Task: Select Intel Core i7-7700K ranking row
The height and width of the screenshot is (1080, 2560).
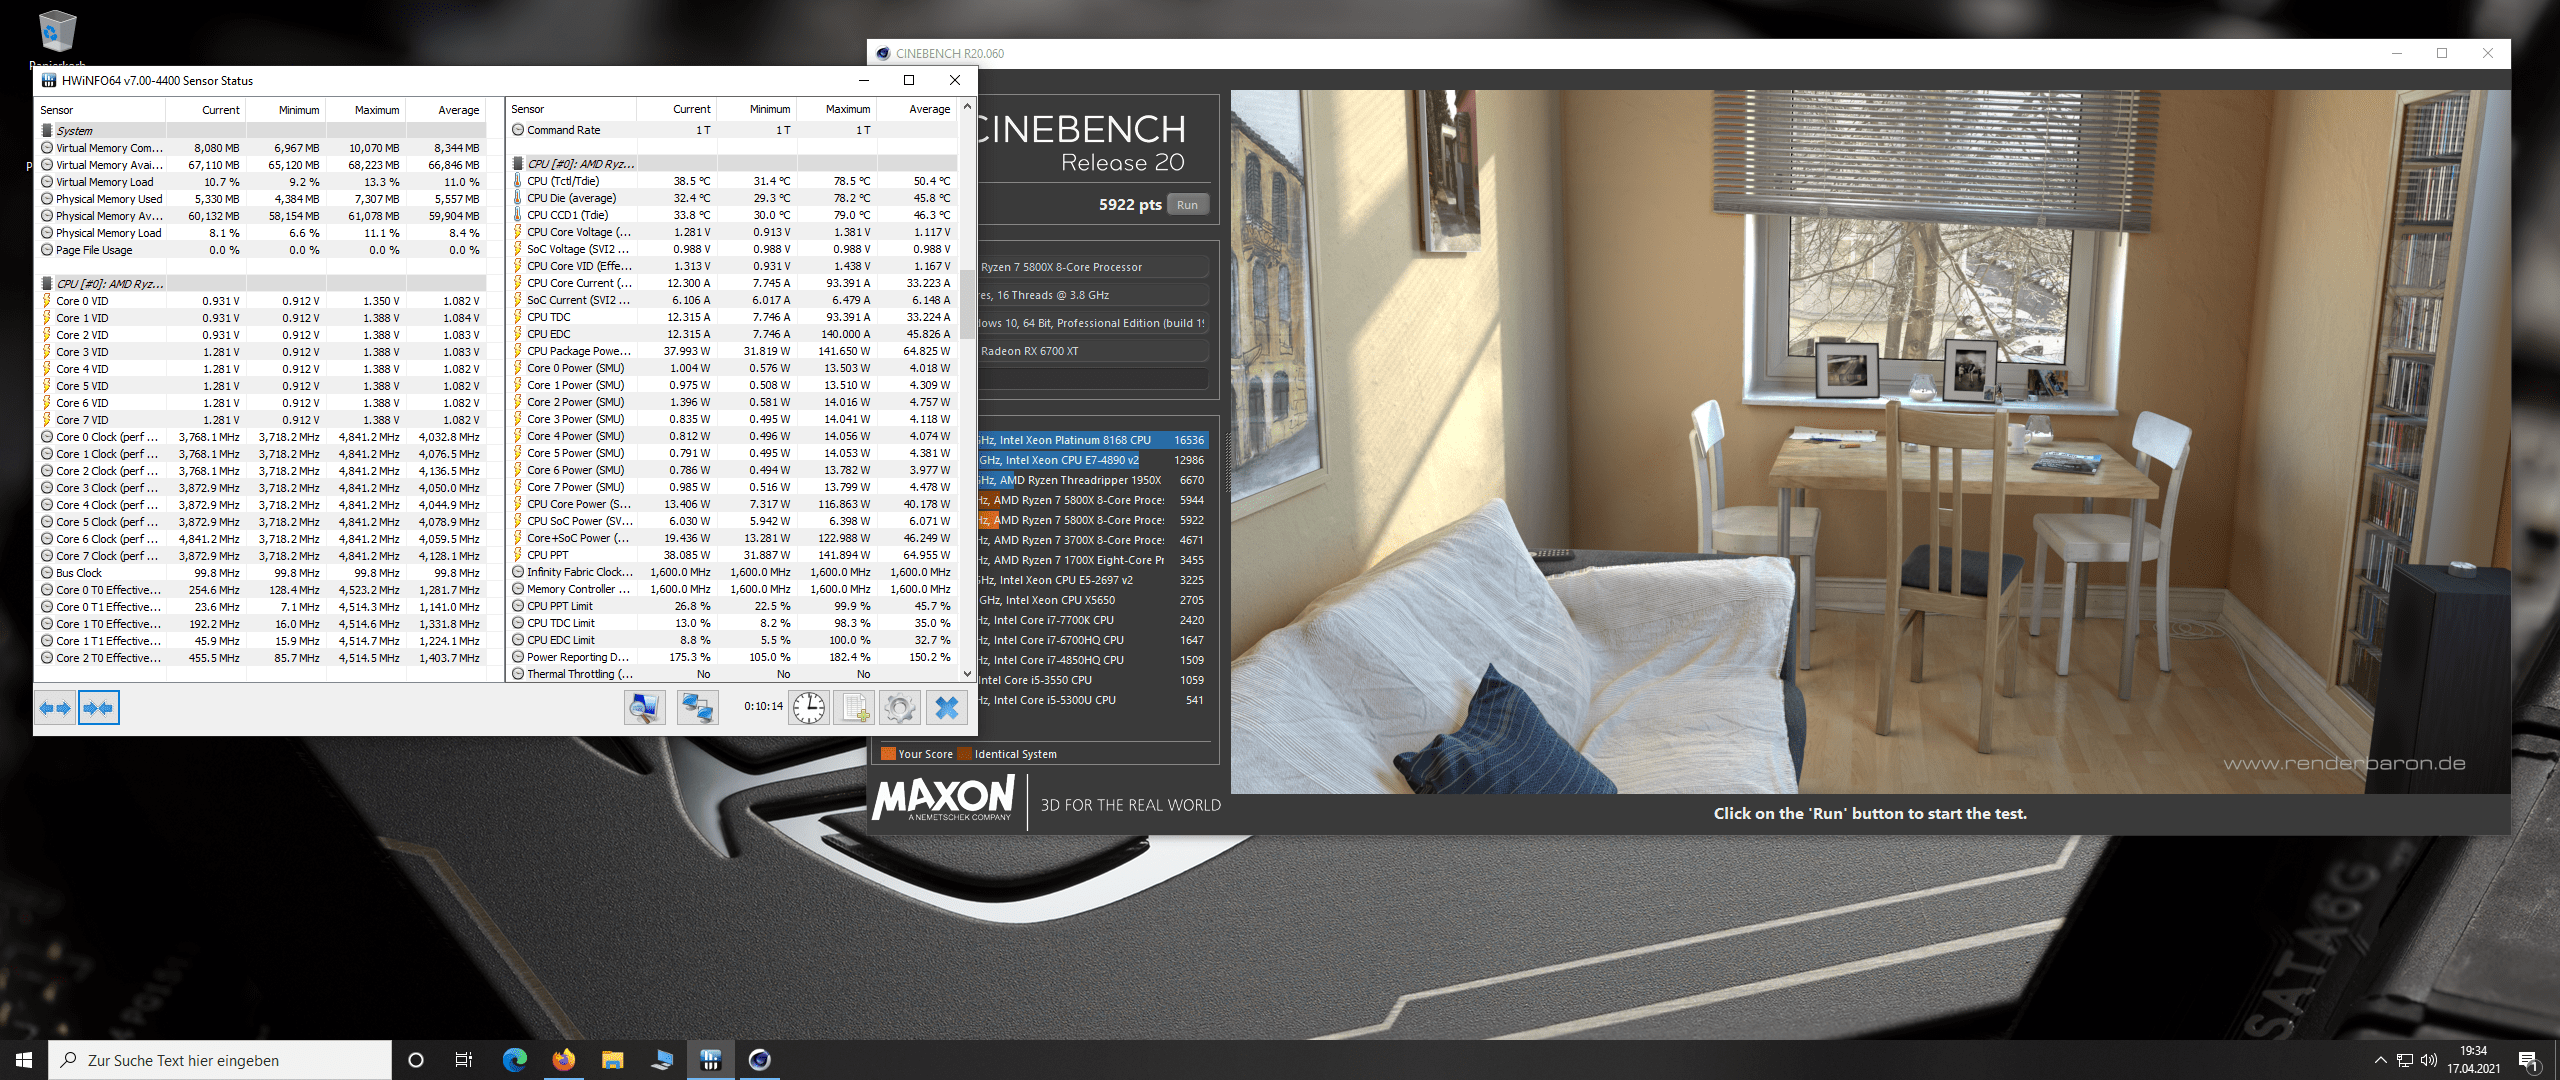Action: click(1093, 620)
